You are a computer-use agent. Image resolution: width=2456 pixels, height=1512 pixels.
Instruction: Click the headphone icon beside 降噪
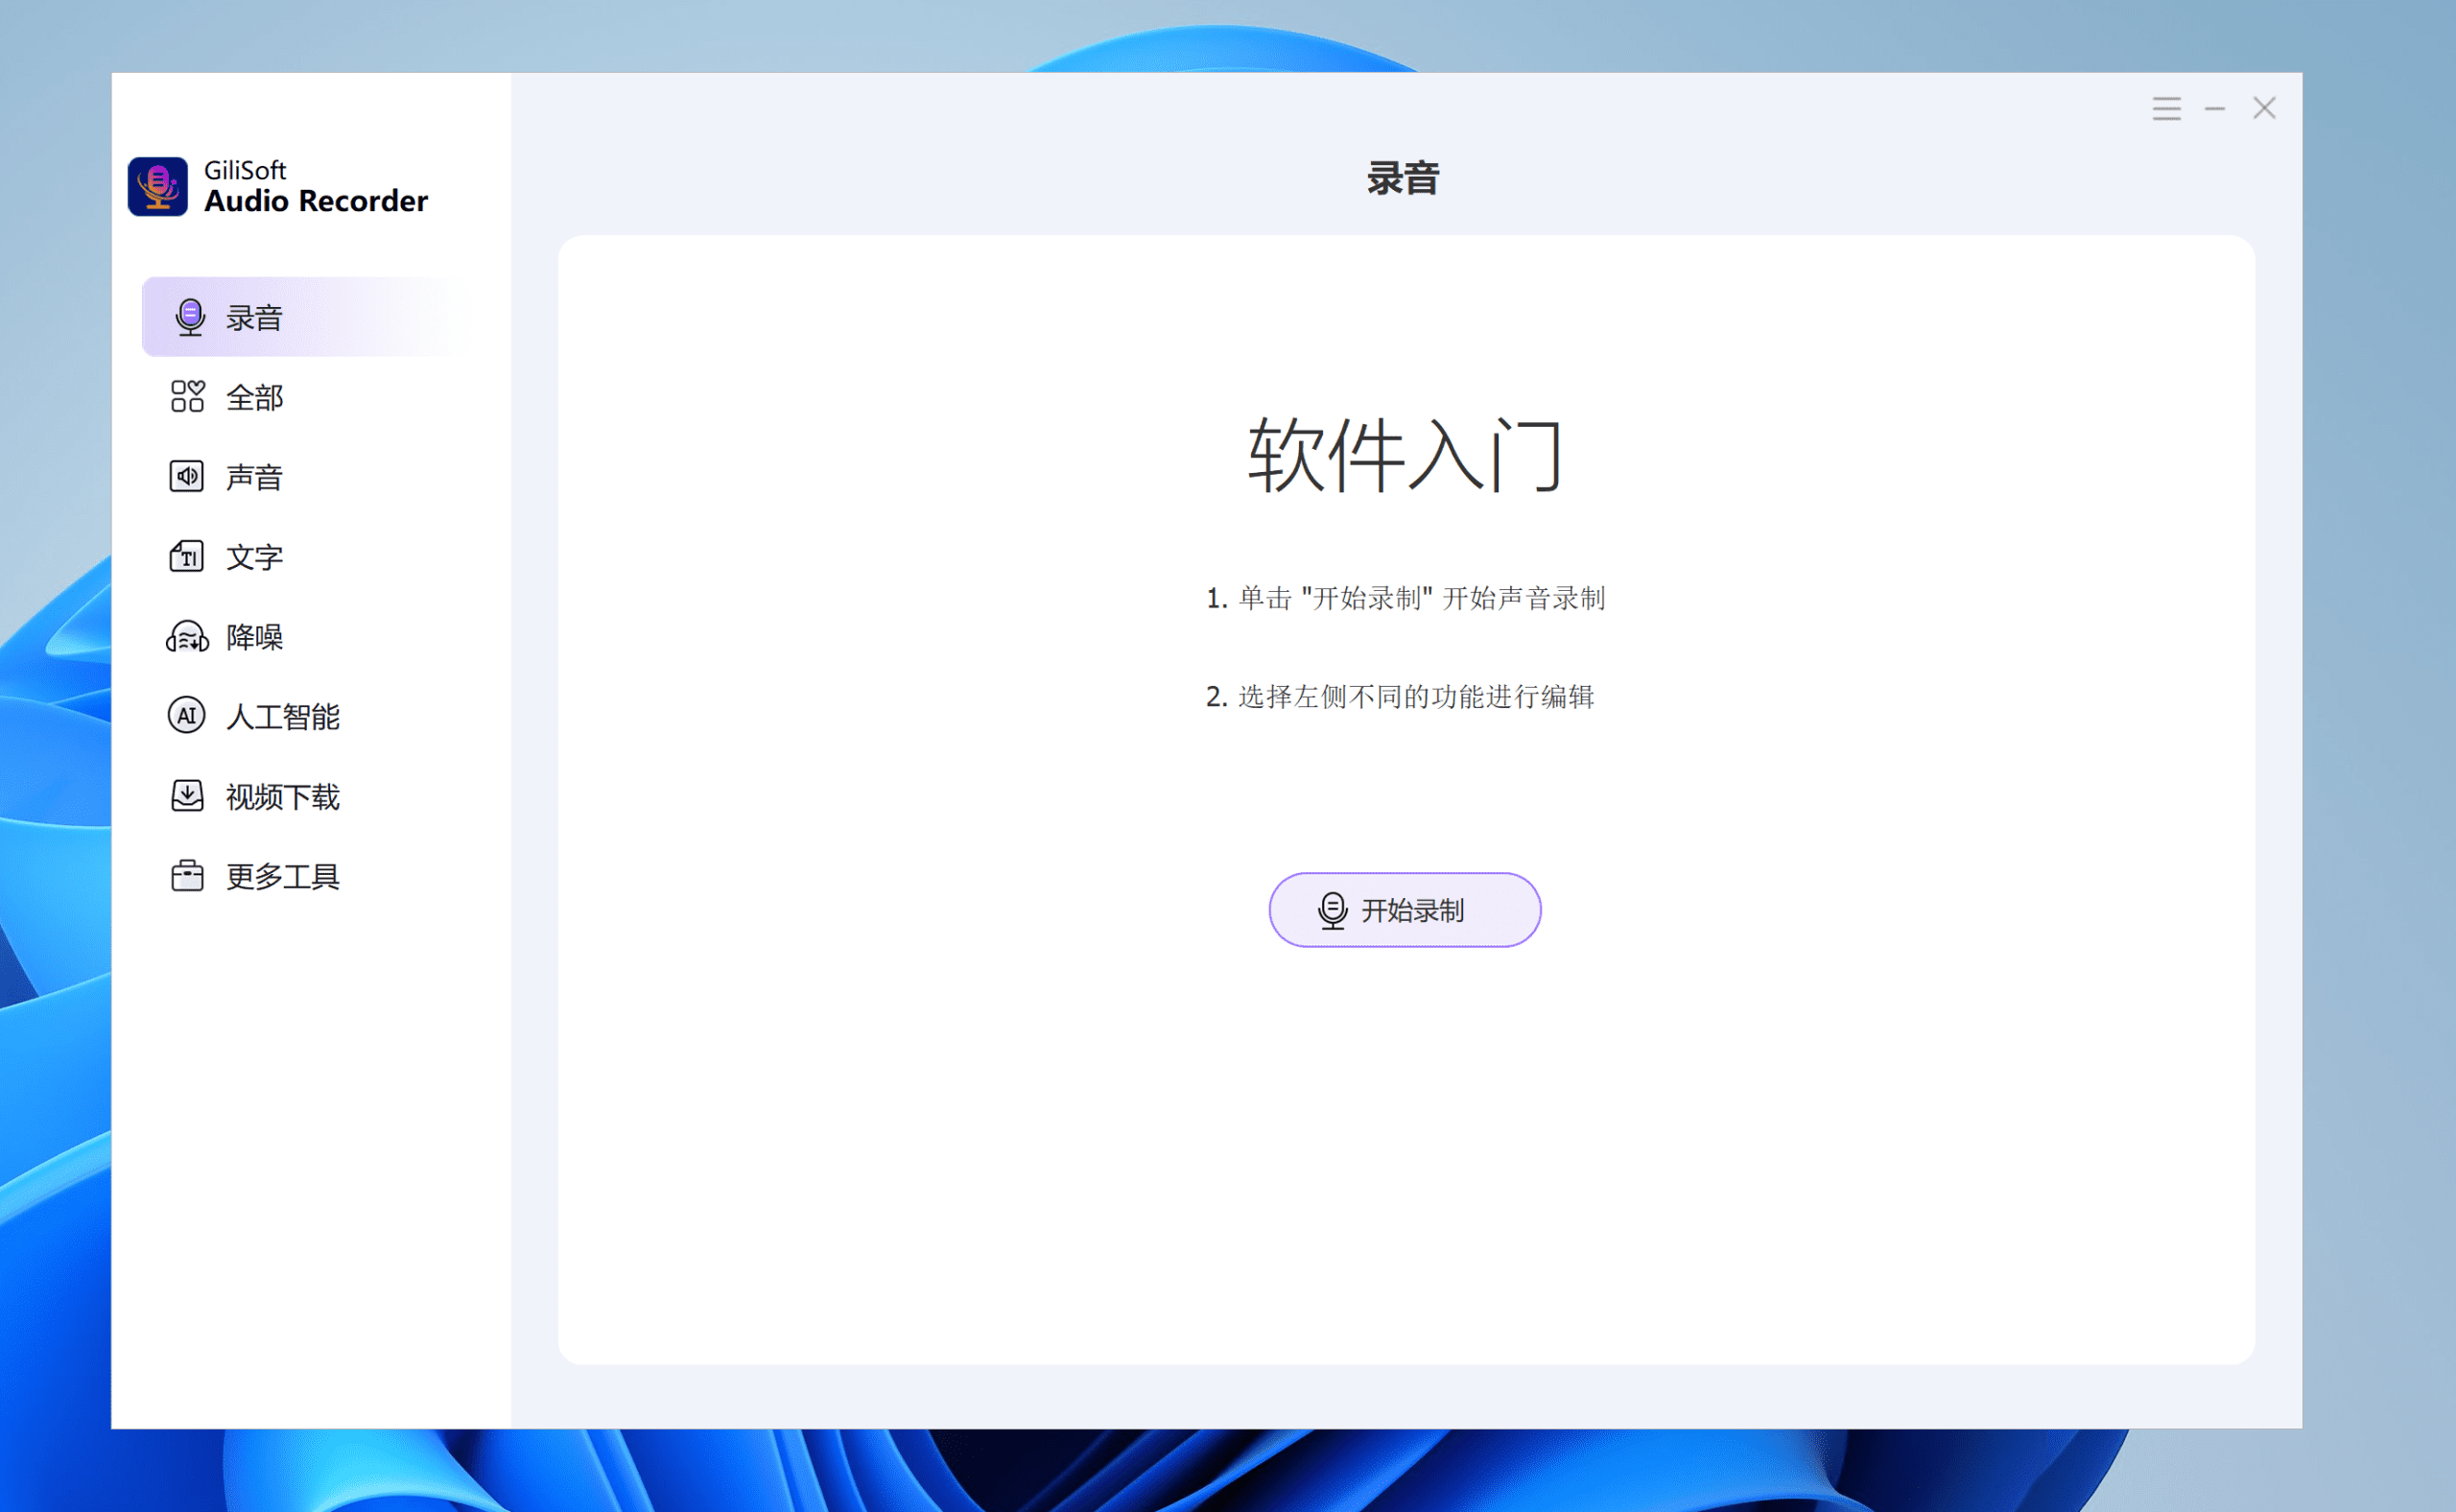tap(187, 636)
